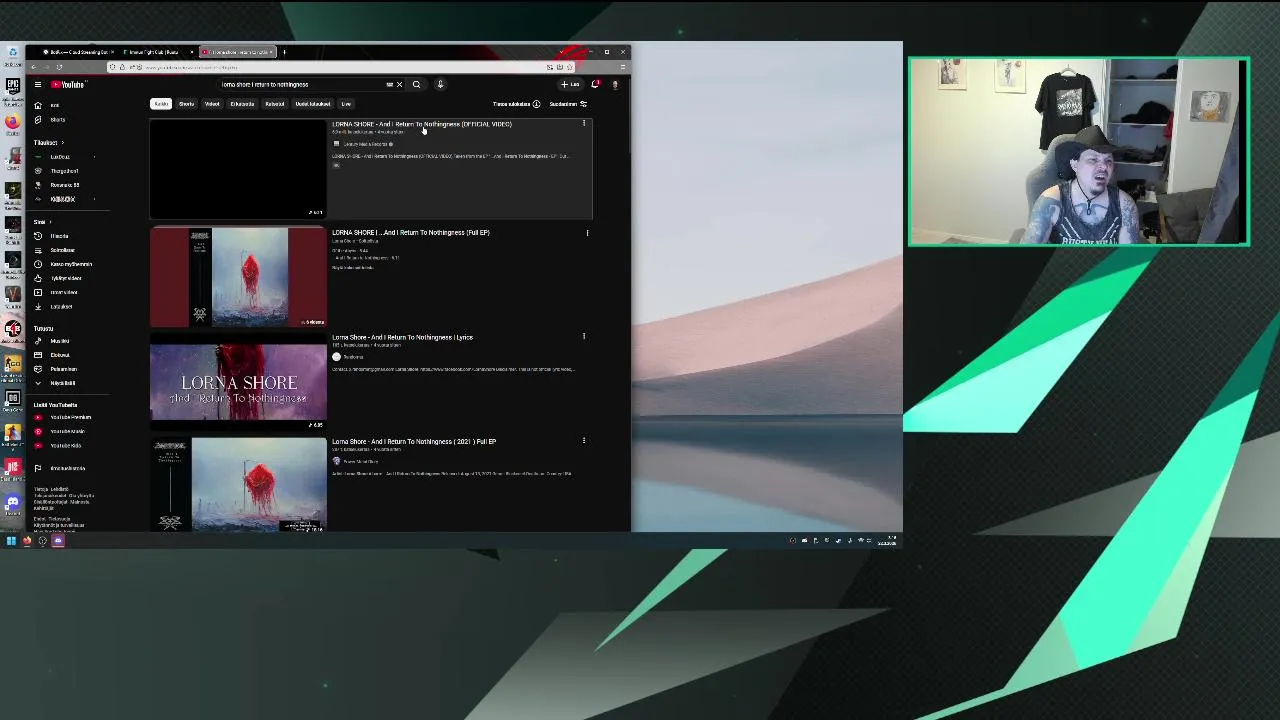The width and height of the screenshot is (1280, 720).
Task: Open Discord desktop shortcut
Action: tap(12, 506)
